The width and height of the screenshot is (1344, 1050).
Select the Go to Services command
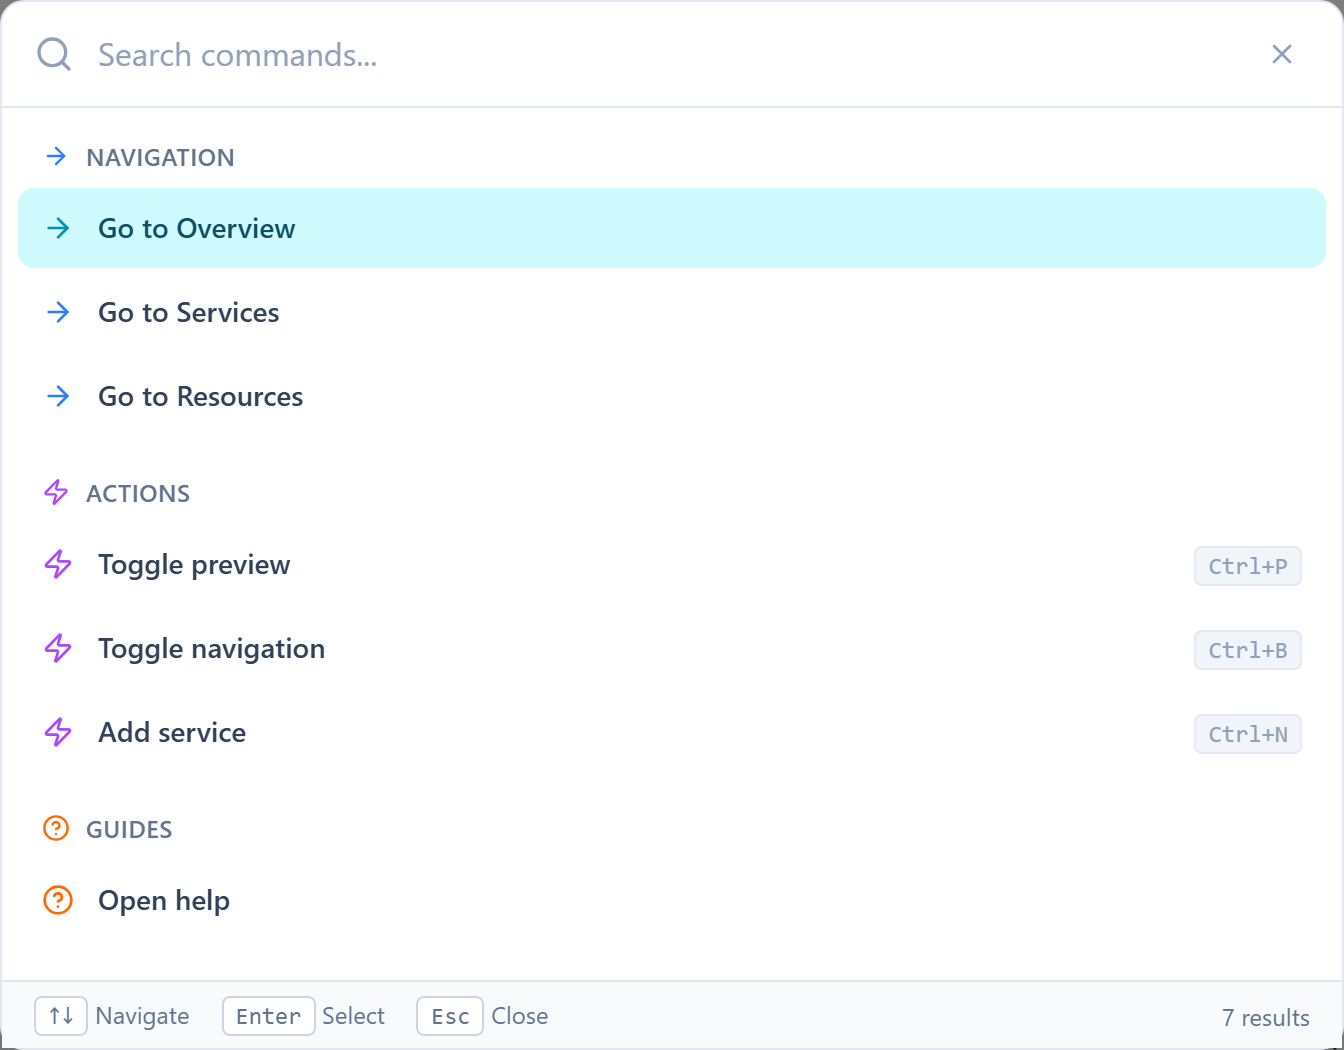pos(188,312)
